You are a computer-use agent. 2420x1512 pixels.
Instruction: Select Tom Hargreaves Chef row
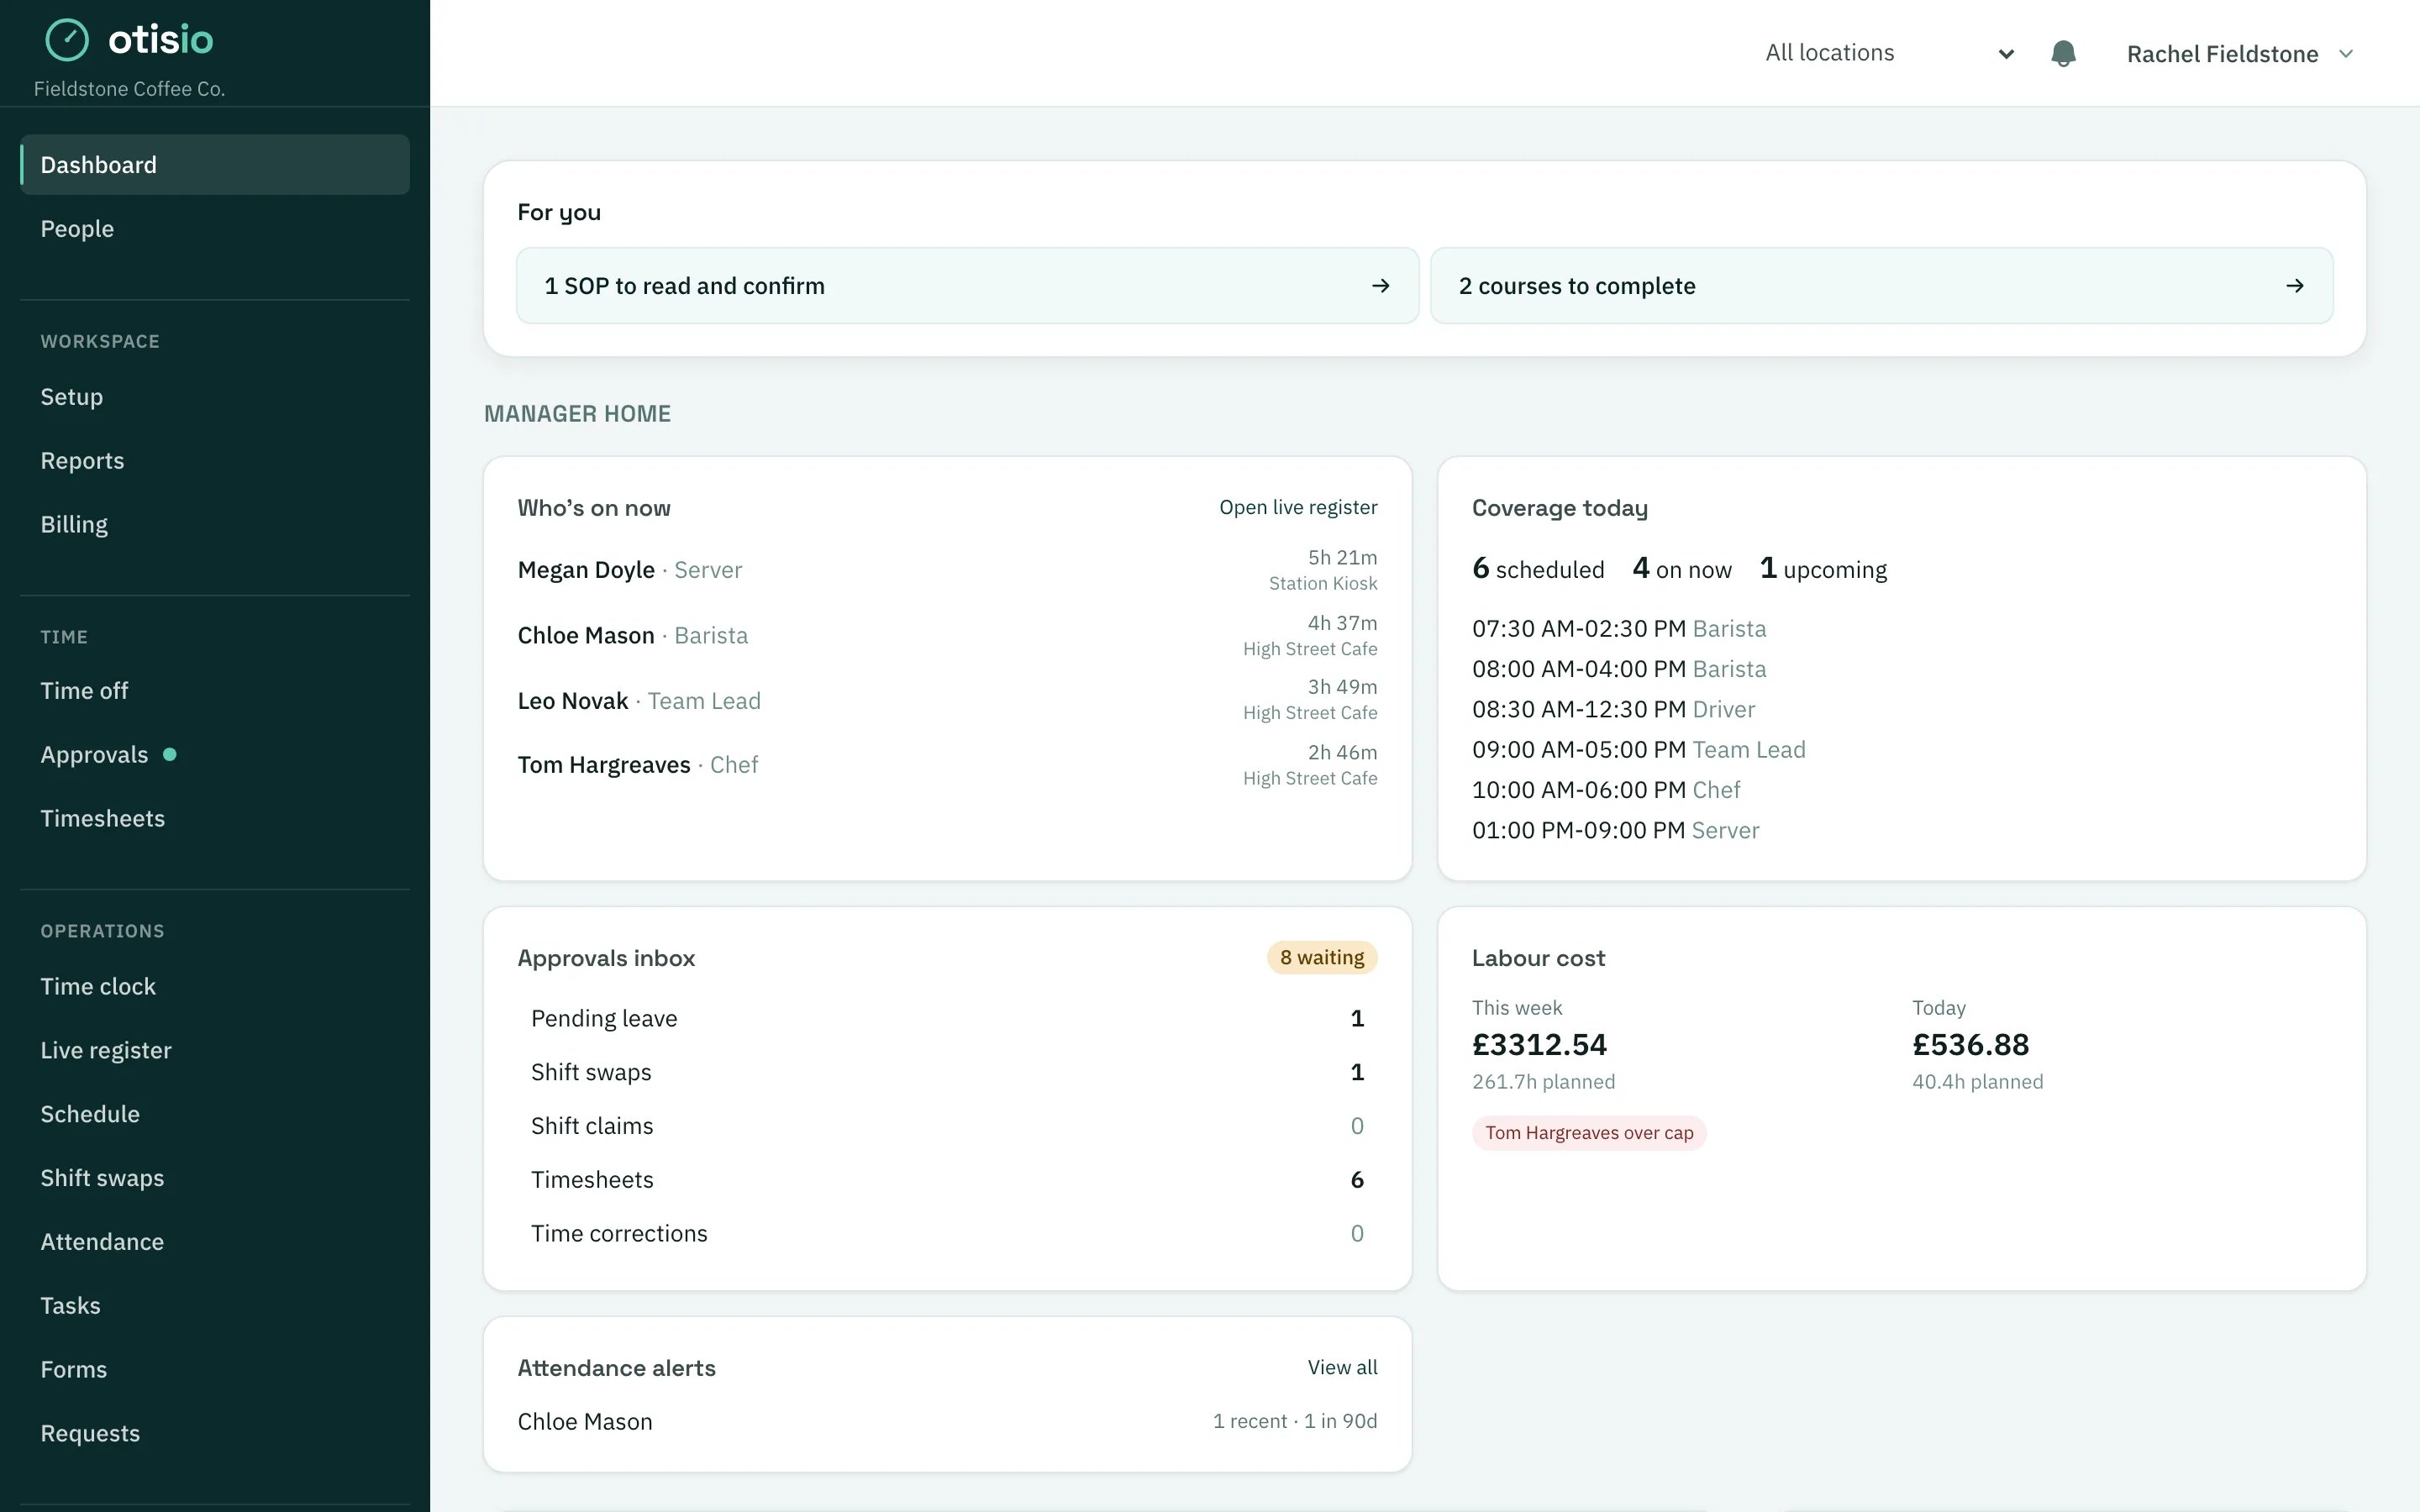pos(947,766)
